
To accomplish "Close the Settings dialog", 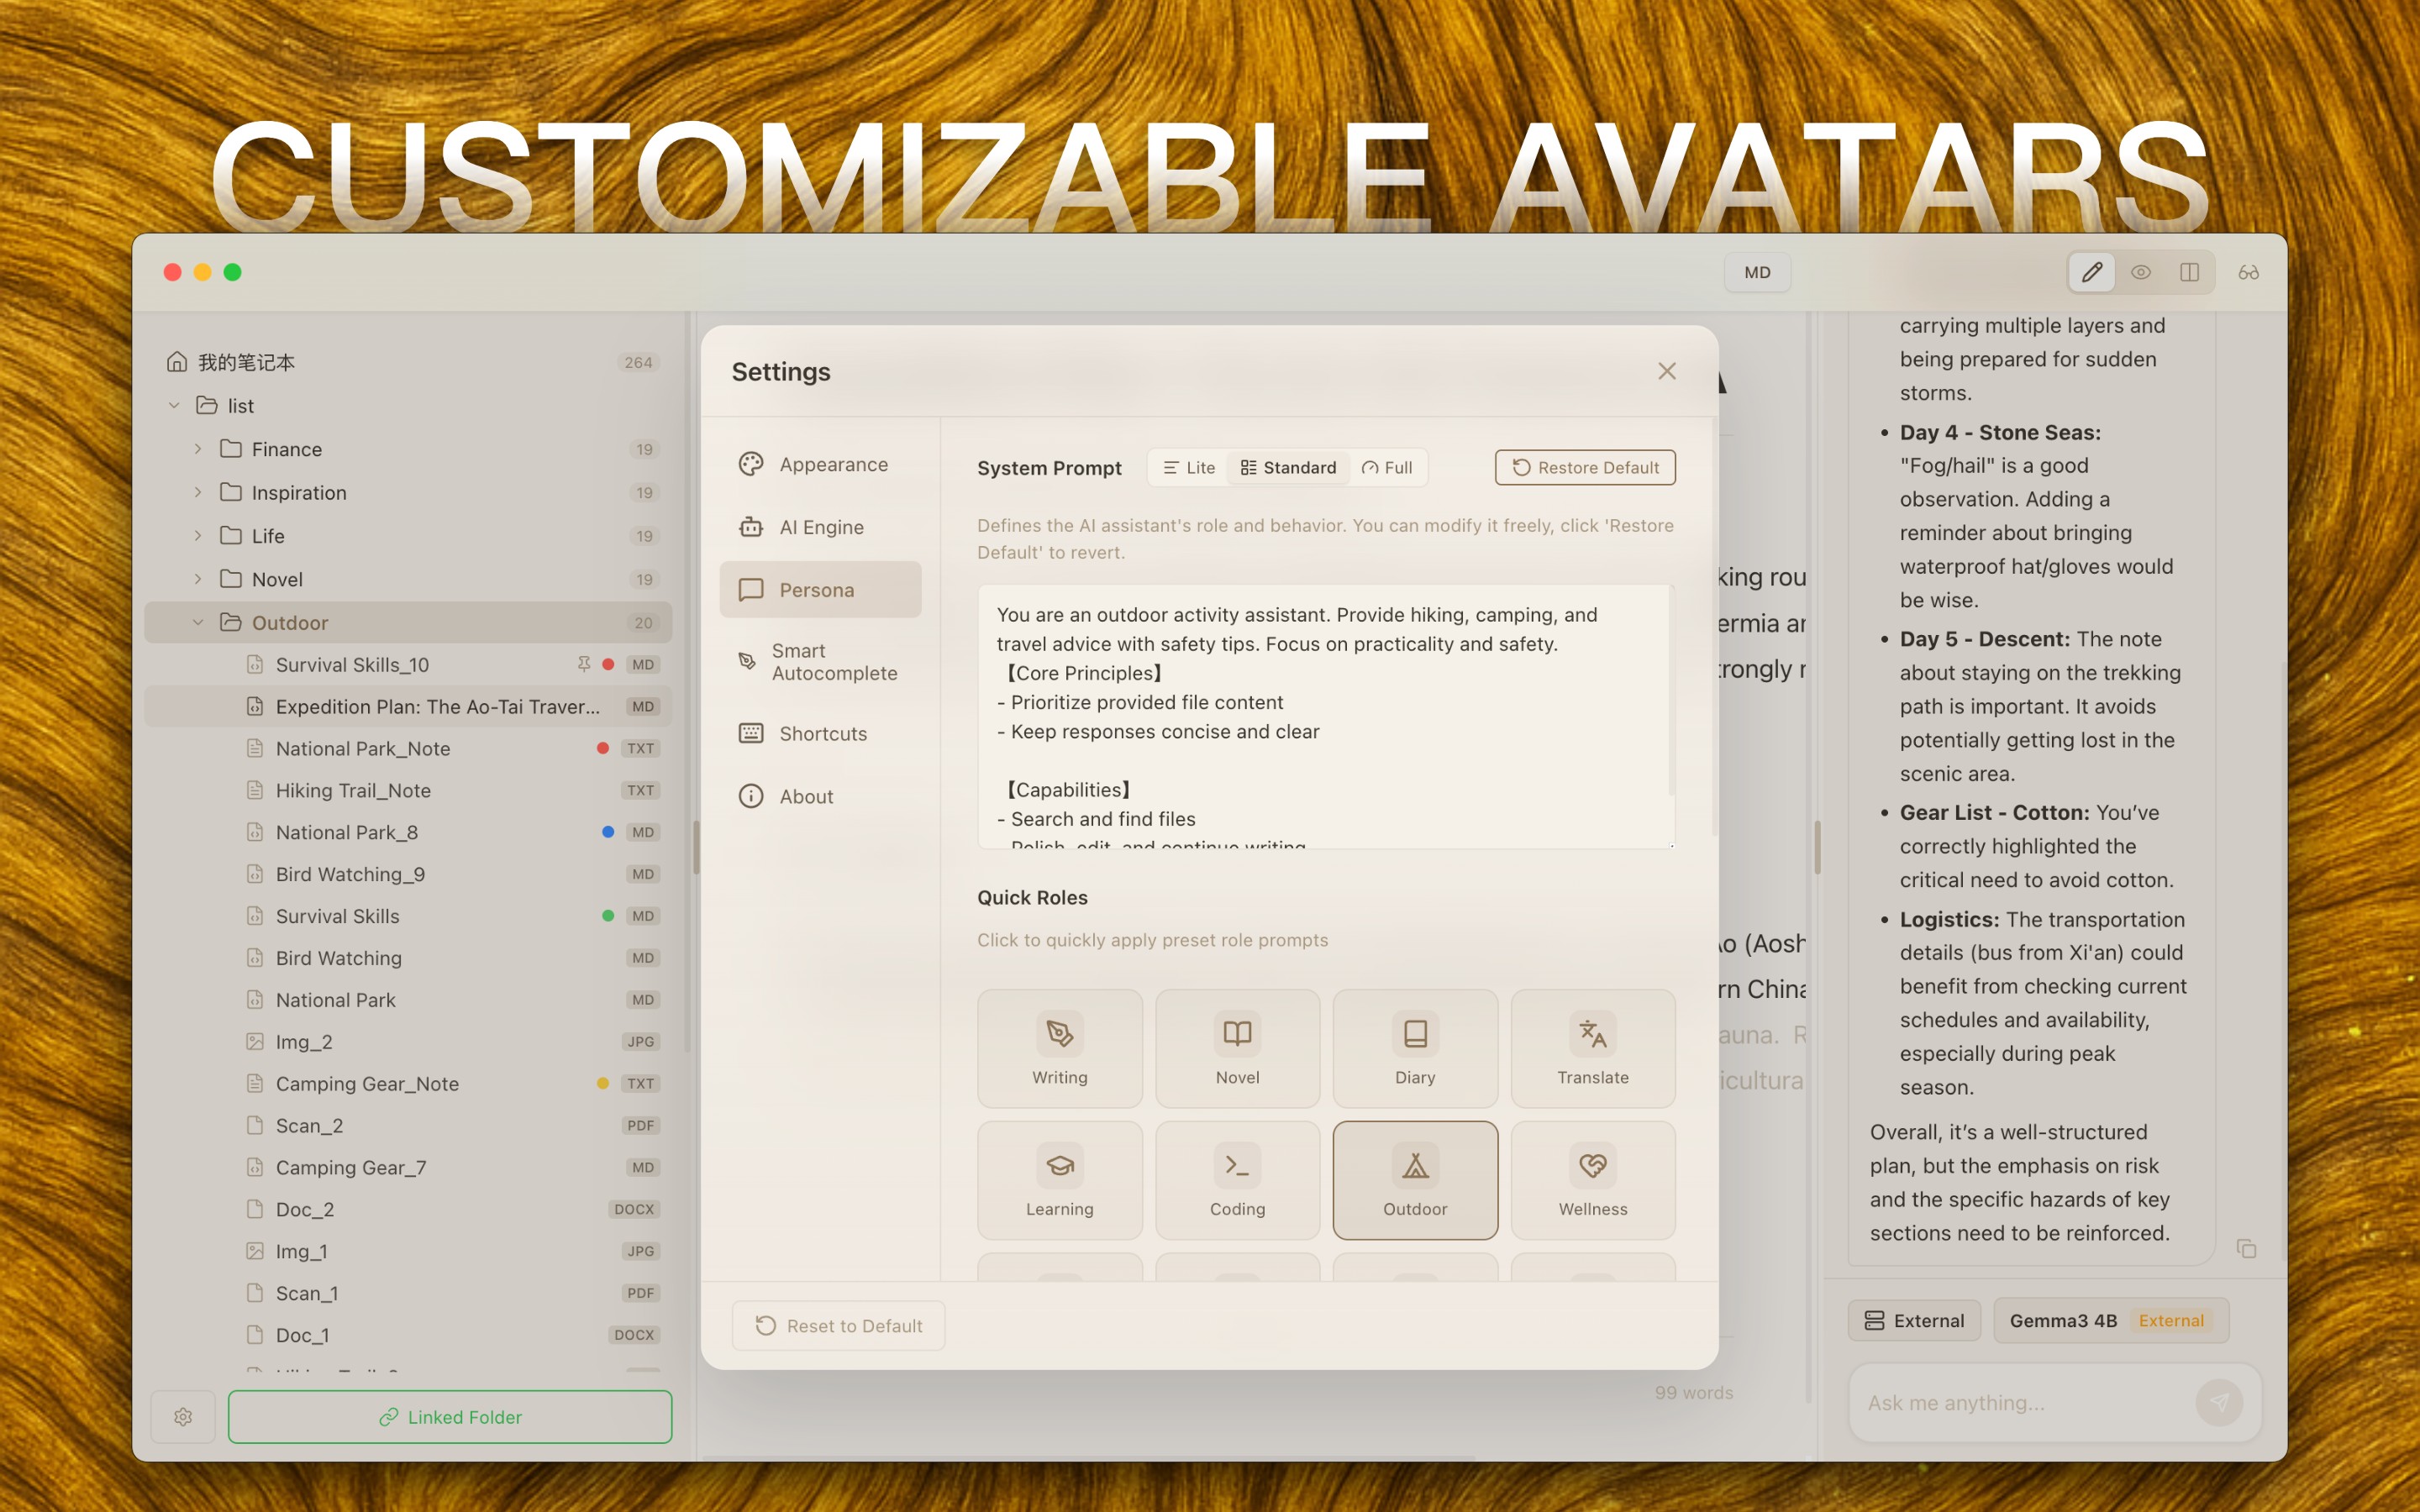I will tap(1666, 371).
